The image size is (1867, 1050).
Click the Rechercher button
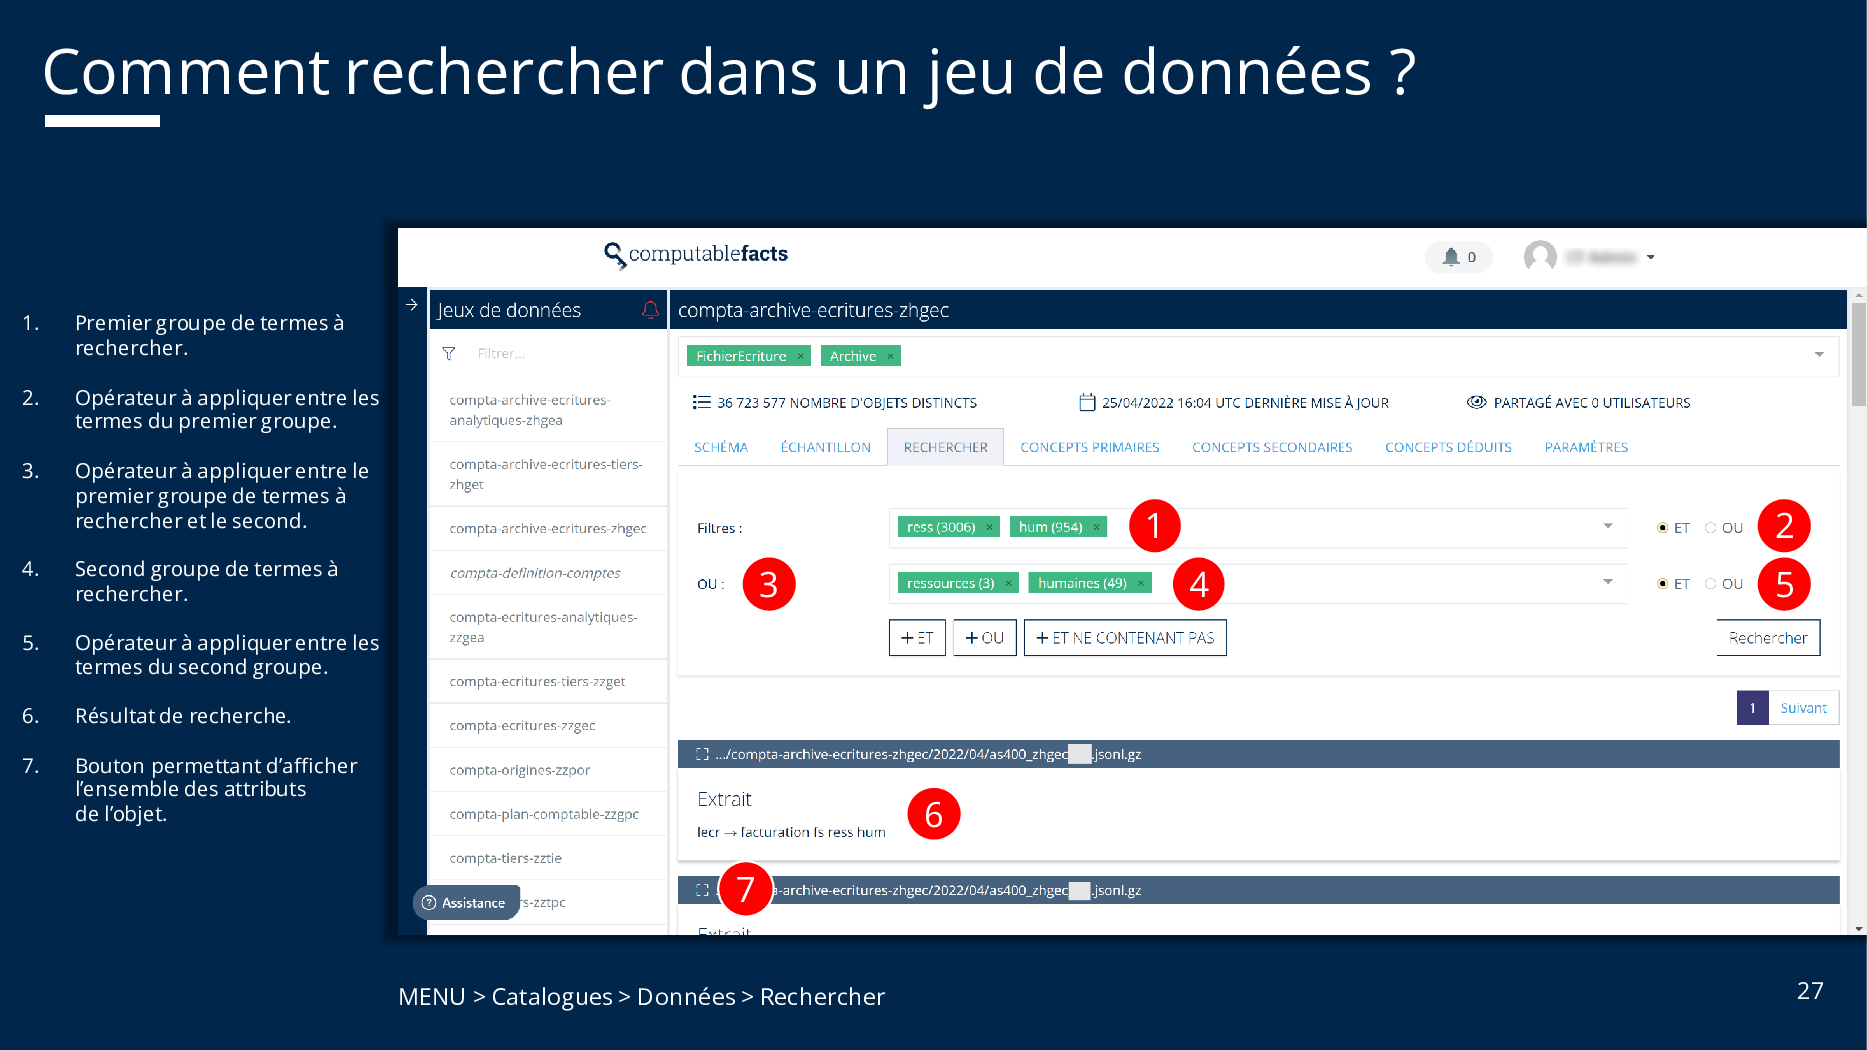1767,638
